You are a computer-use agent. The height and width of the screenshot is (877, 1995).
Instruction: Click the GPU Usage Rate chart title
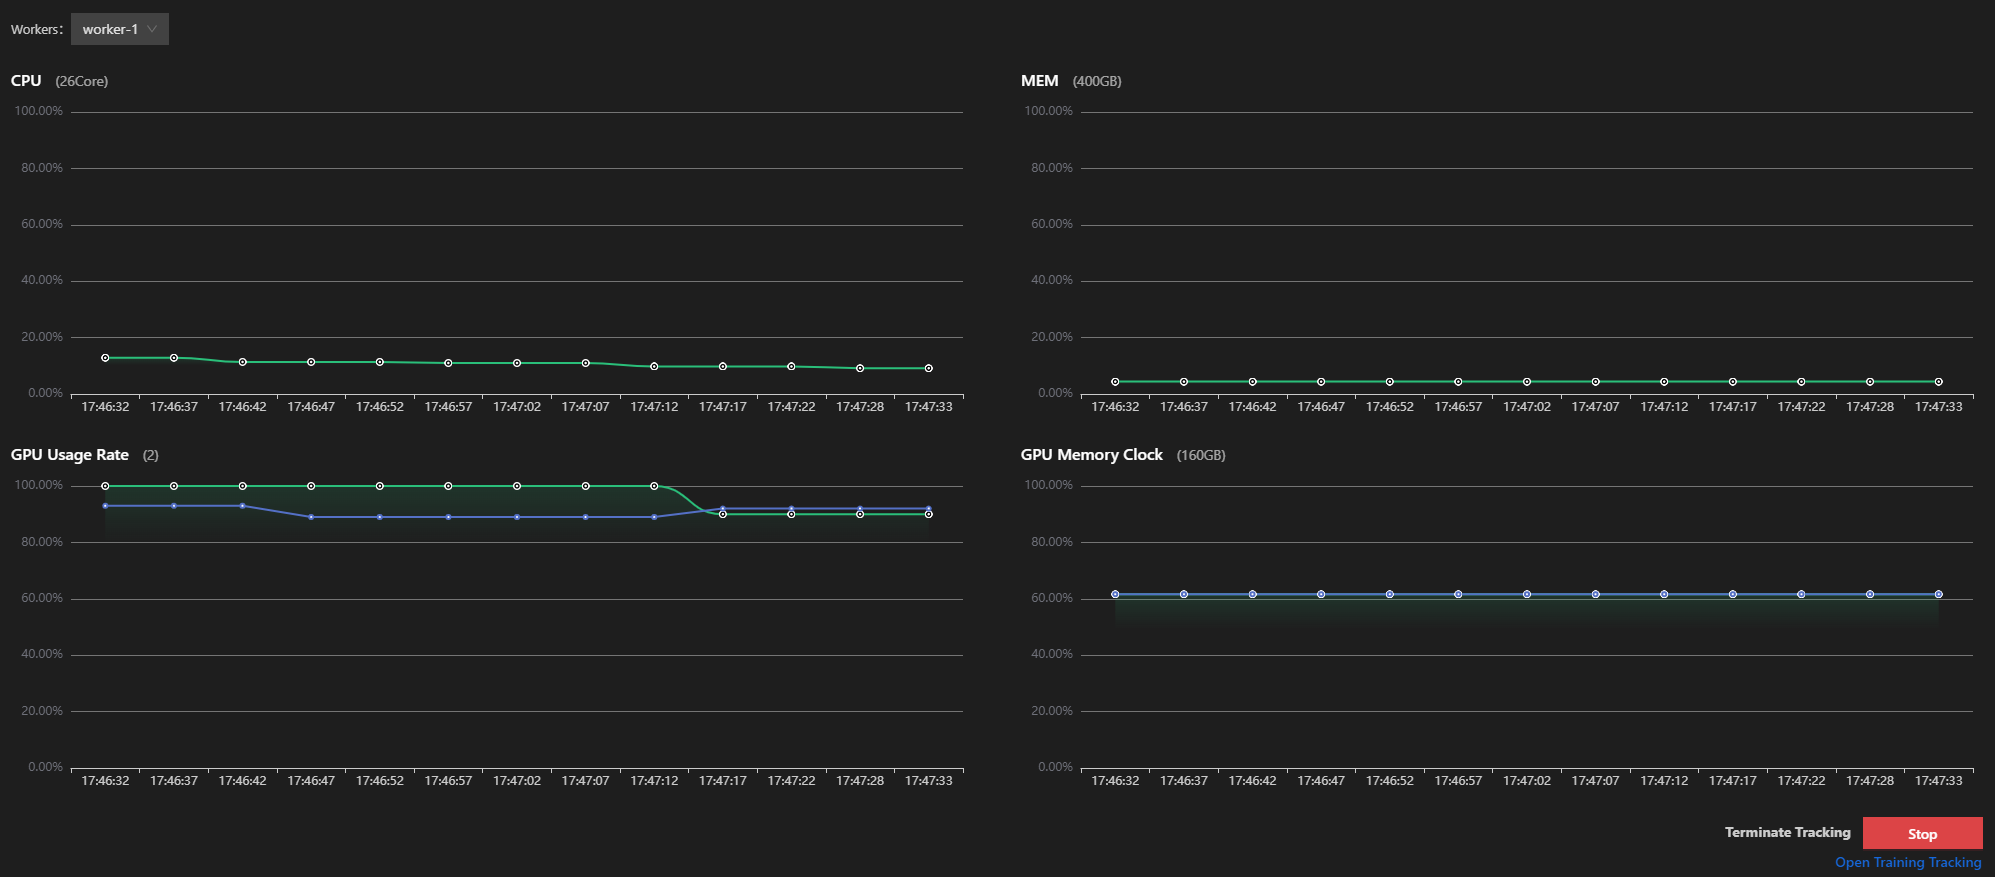(x=70, y=455)
